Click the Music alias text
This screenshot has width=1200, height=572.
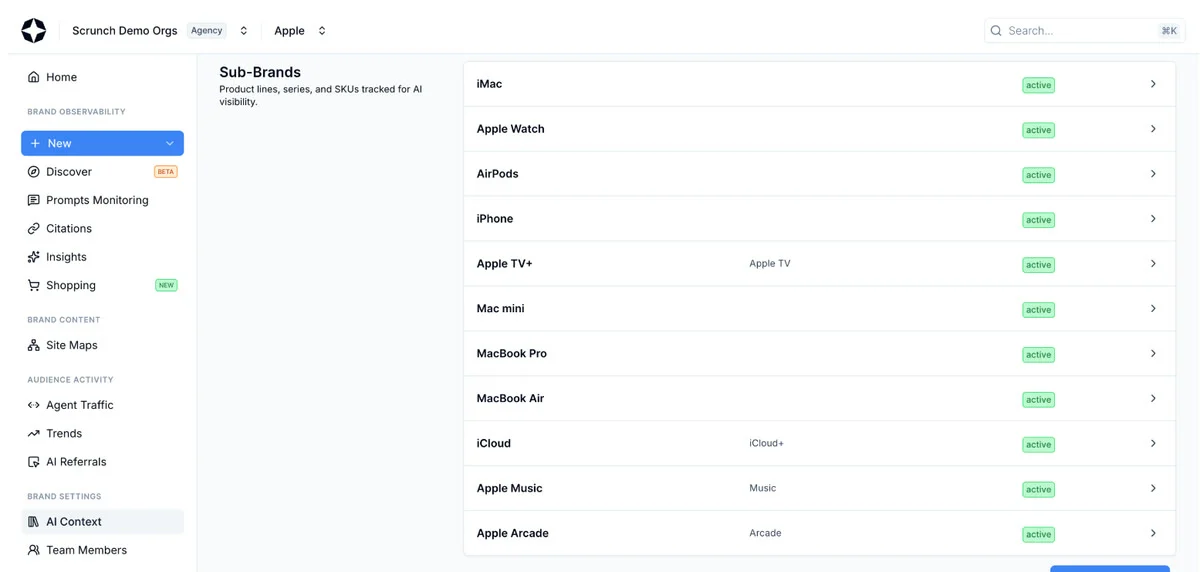762,488
